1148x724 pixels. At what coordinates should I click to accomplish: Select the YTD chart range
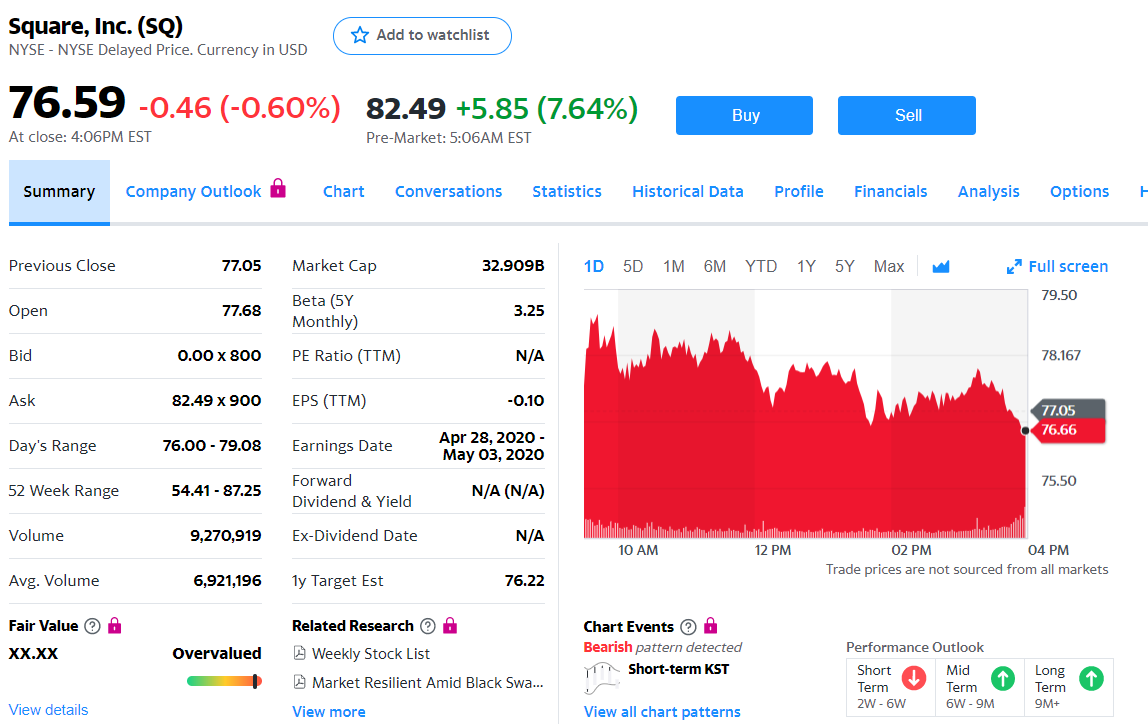[x=761, y=266]
